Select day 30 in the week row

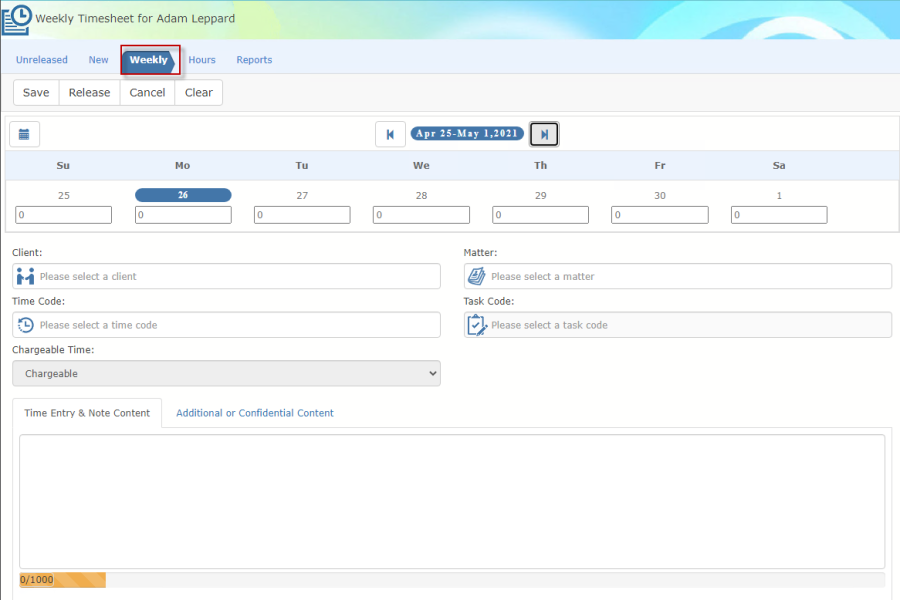[660, 196]
